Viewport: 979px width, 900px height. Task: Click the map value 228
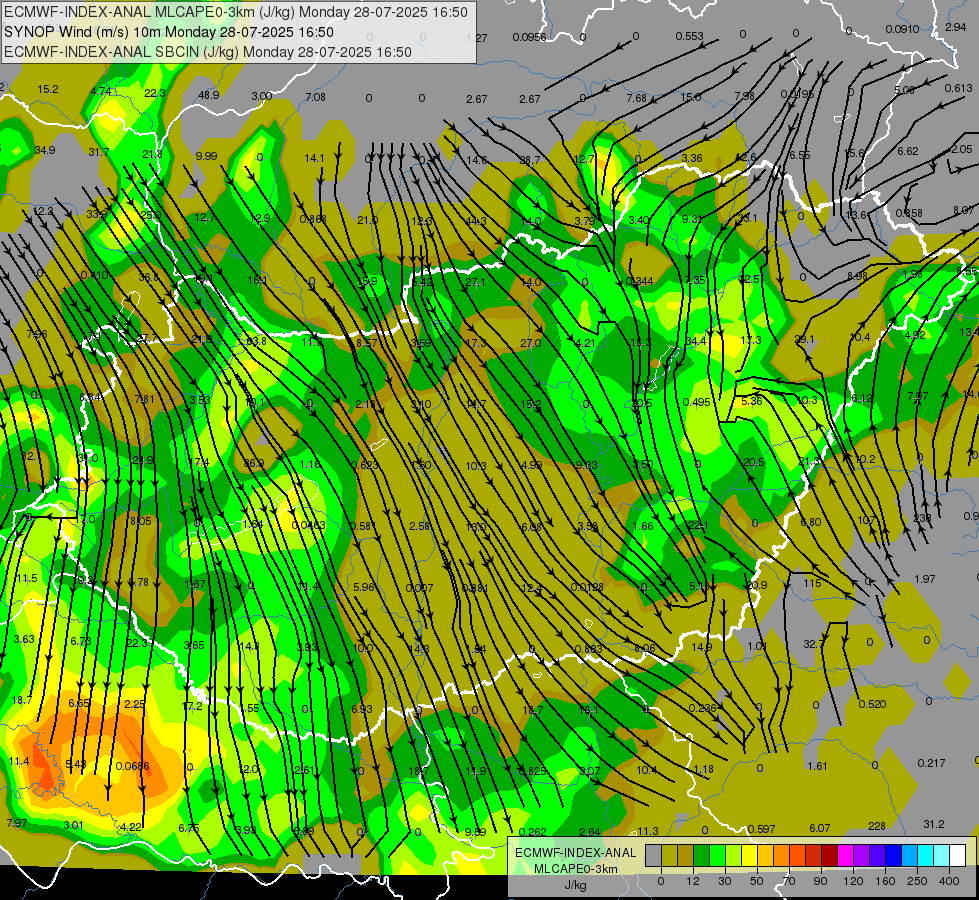pos(877,826)
